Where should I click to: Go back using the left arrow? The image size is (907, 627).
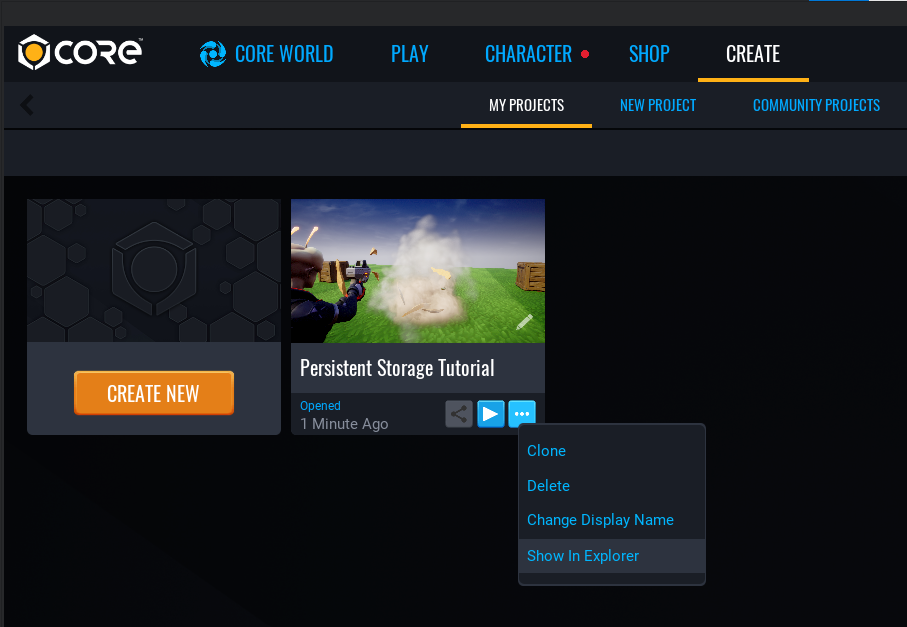[x=27, y=105]
